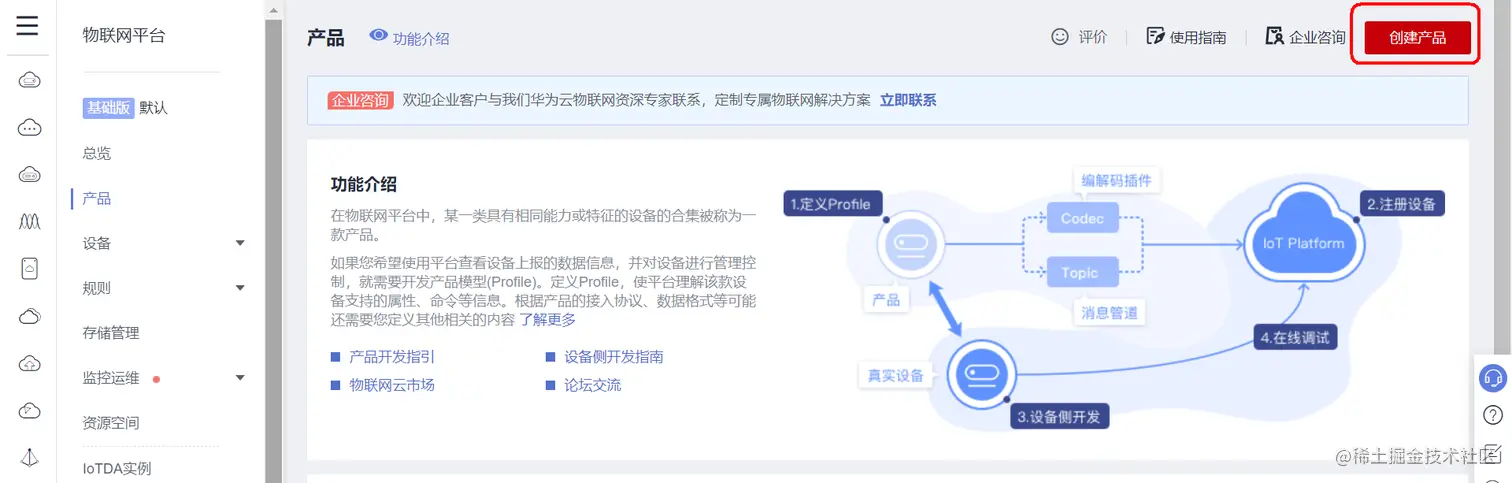Click the smiley face 评价 icon
The width and height of the screenshot is (1512, 483).
(x=1060, y=37)
